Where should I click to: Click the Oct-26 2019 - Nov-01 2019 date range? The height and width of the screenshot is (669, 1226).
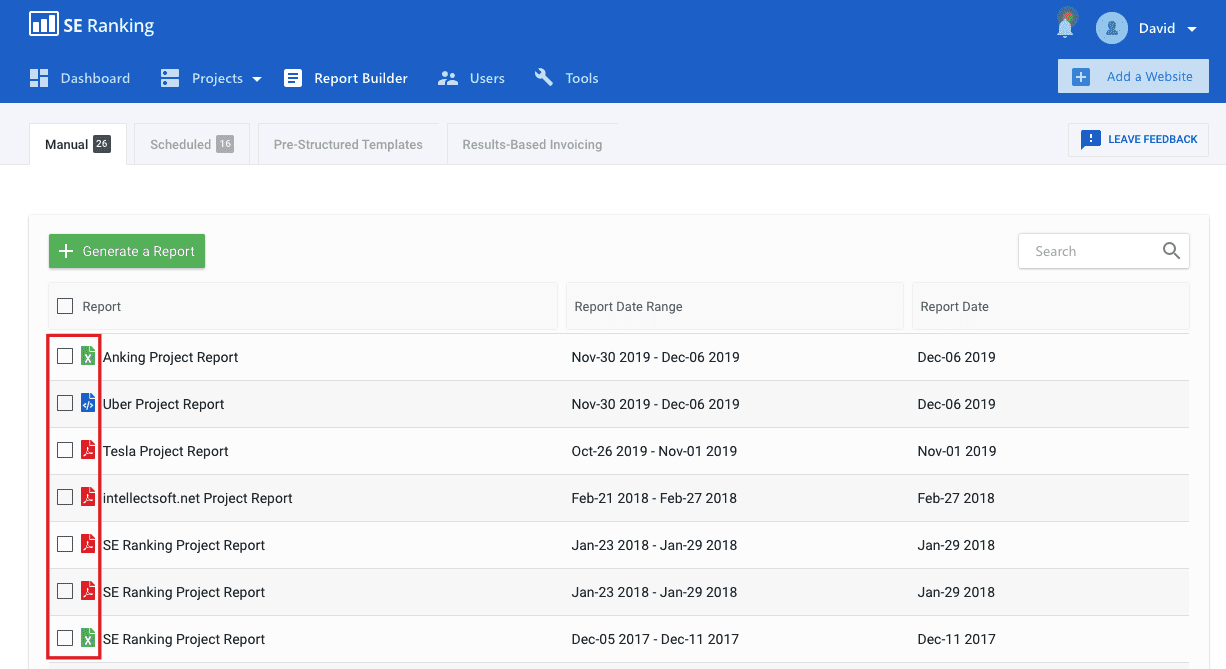[x=654, y=451]
